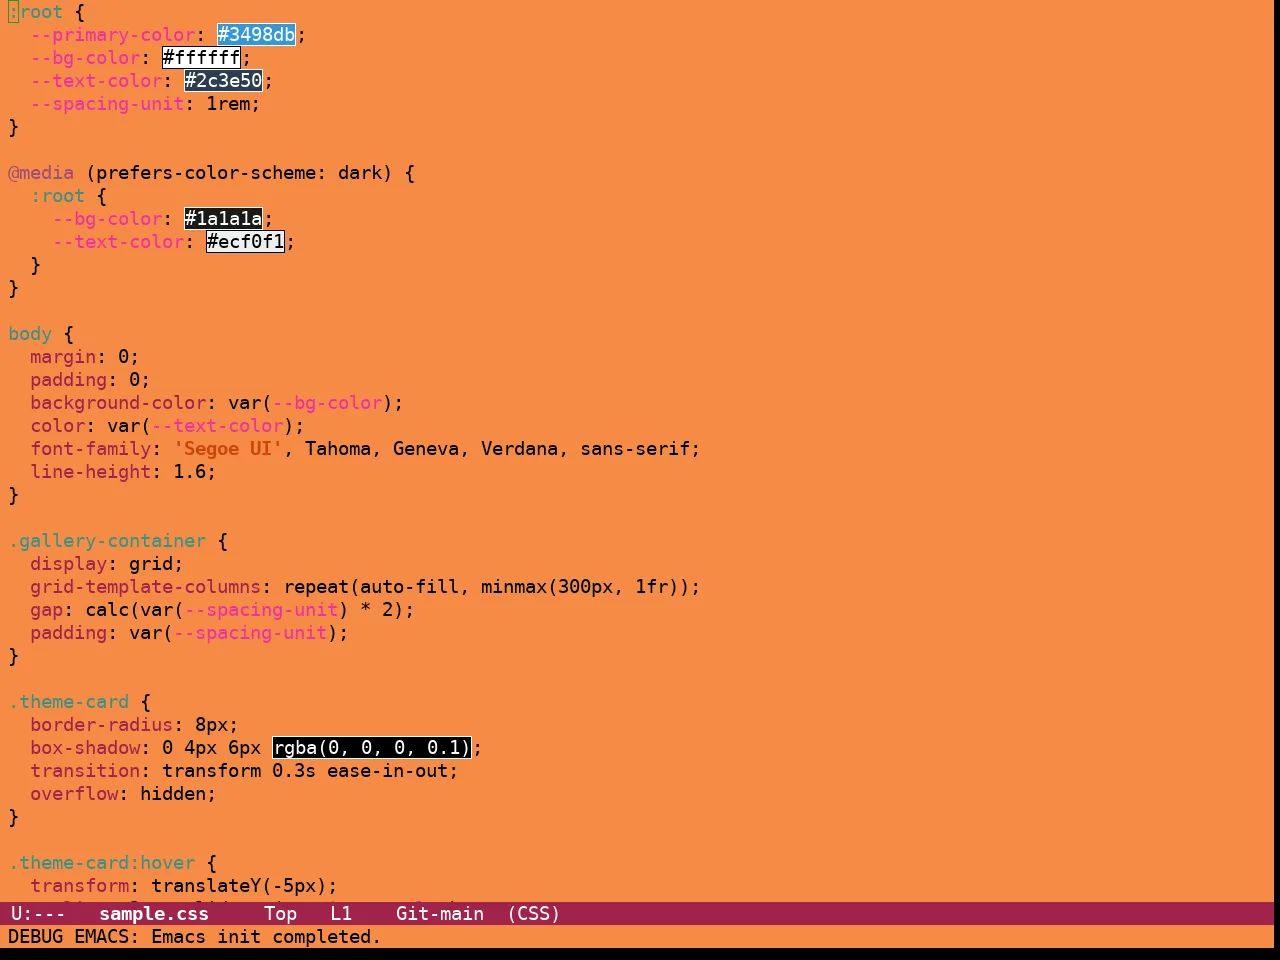Image resolution: width=1280 pixels, height=960 pixels.
Task: Click the overflow: hidden line
Action: click(x=123, y=794)
